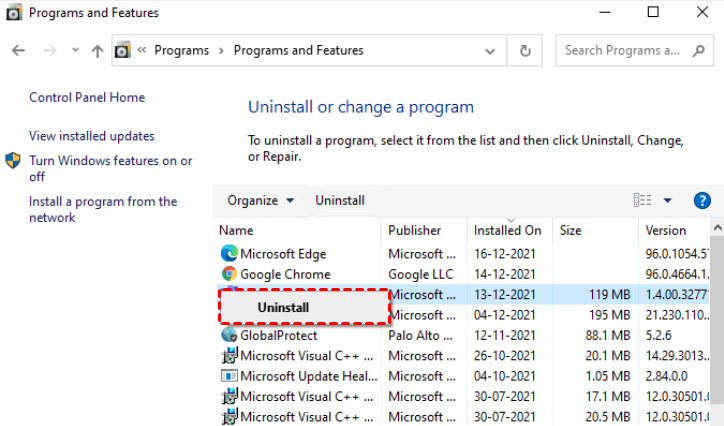Go up one level with Up arrow

(97, 51)
